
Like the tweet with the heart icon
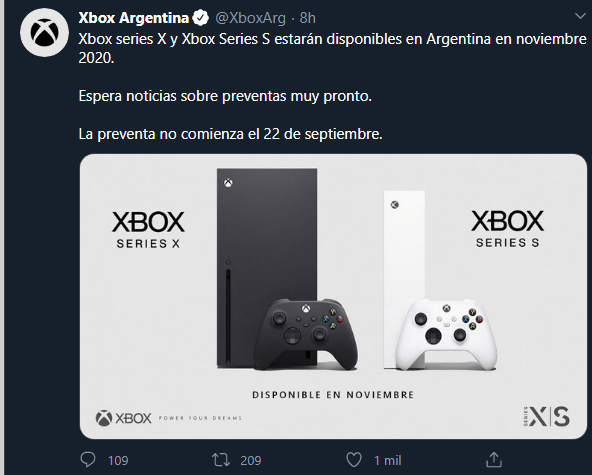click(354, 460)
